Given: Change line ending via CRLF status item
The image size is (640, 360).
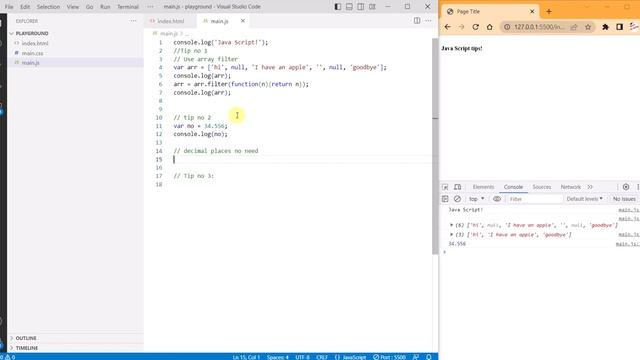Looking at the screenshot, I should (x=322, y=357).
